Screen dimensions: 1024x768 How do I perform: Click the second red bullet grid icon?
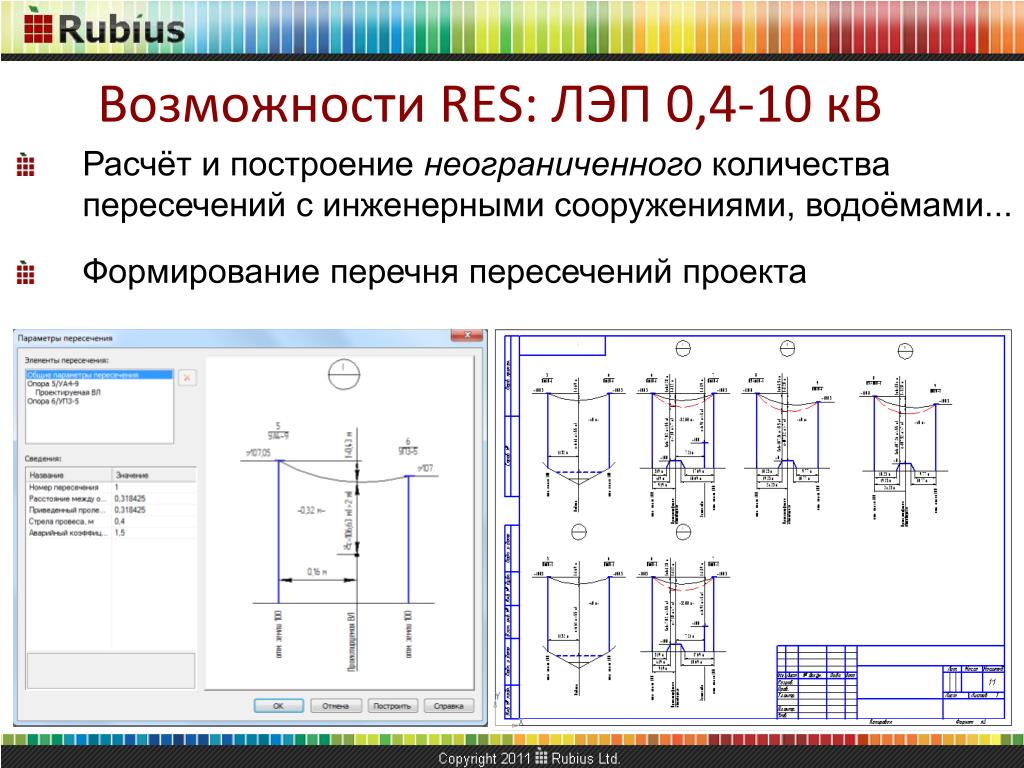tap(25, 272)
